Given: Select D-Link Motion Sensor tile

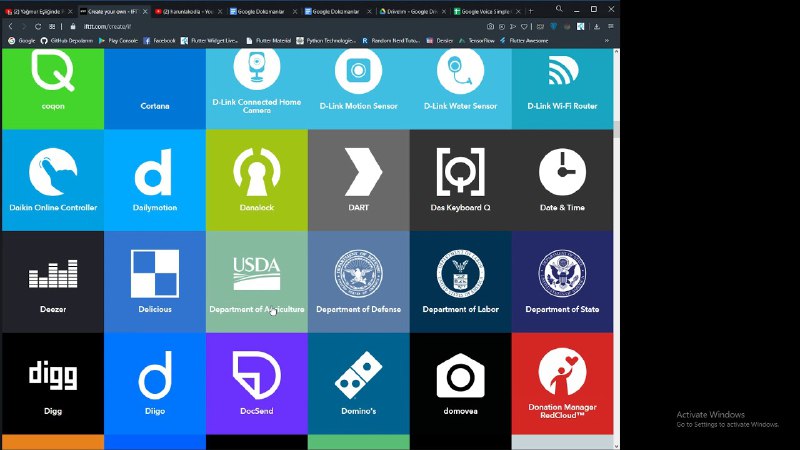Looking at the screenshot, I should click(359, 89).
